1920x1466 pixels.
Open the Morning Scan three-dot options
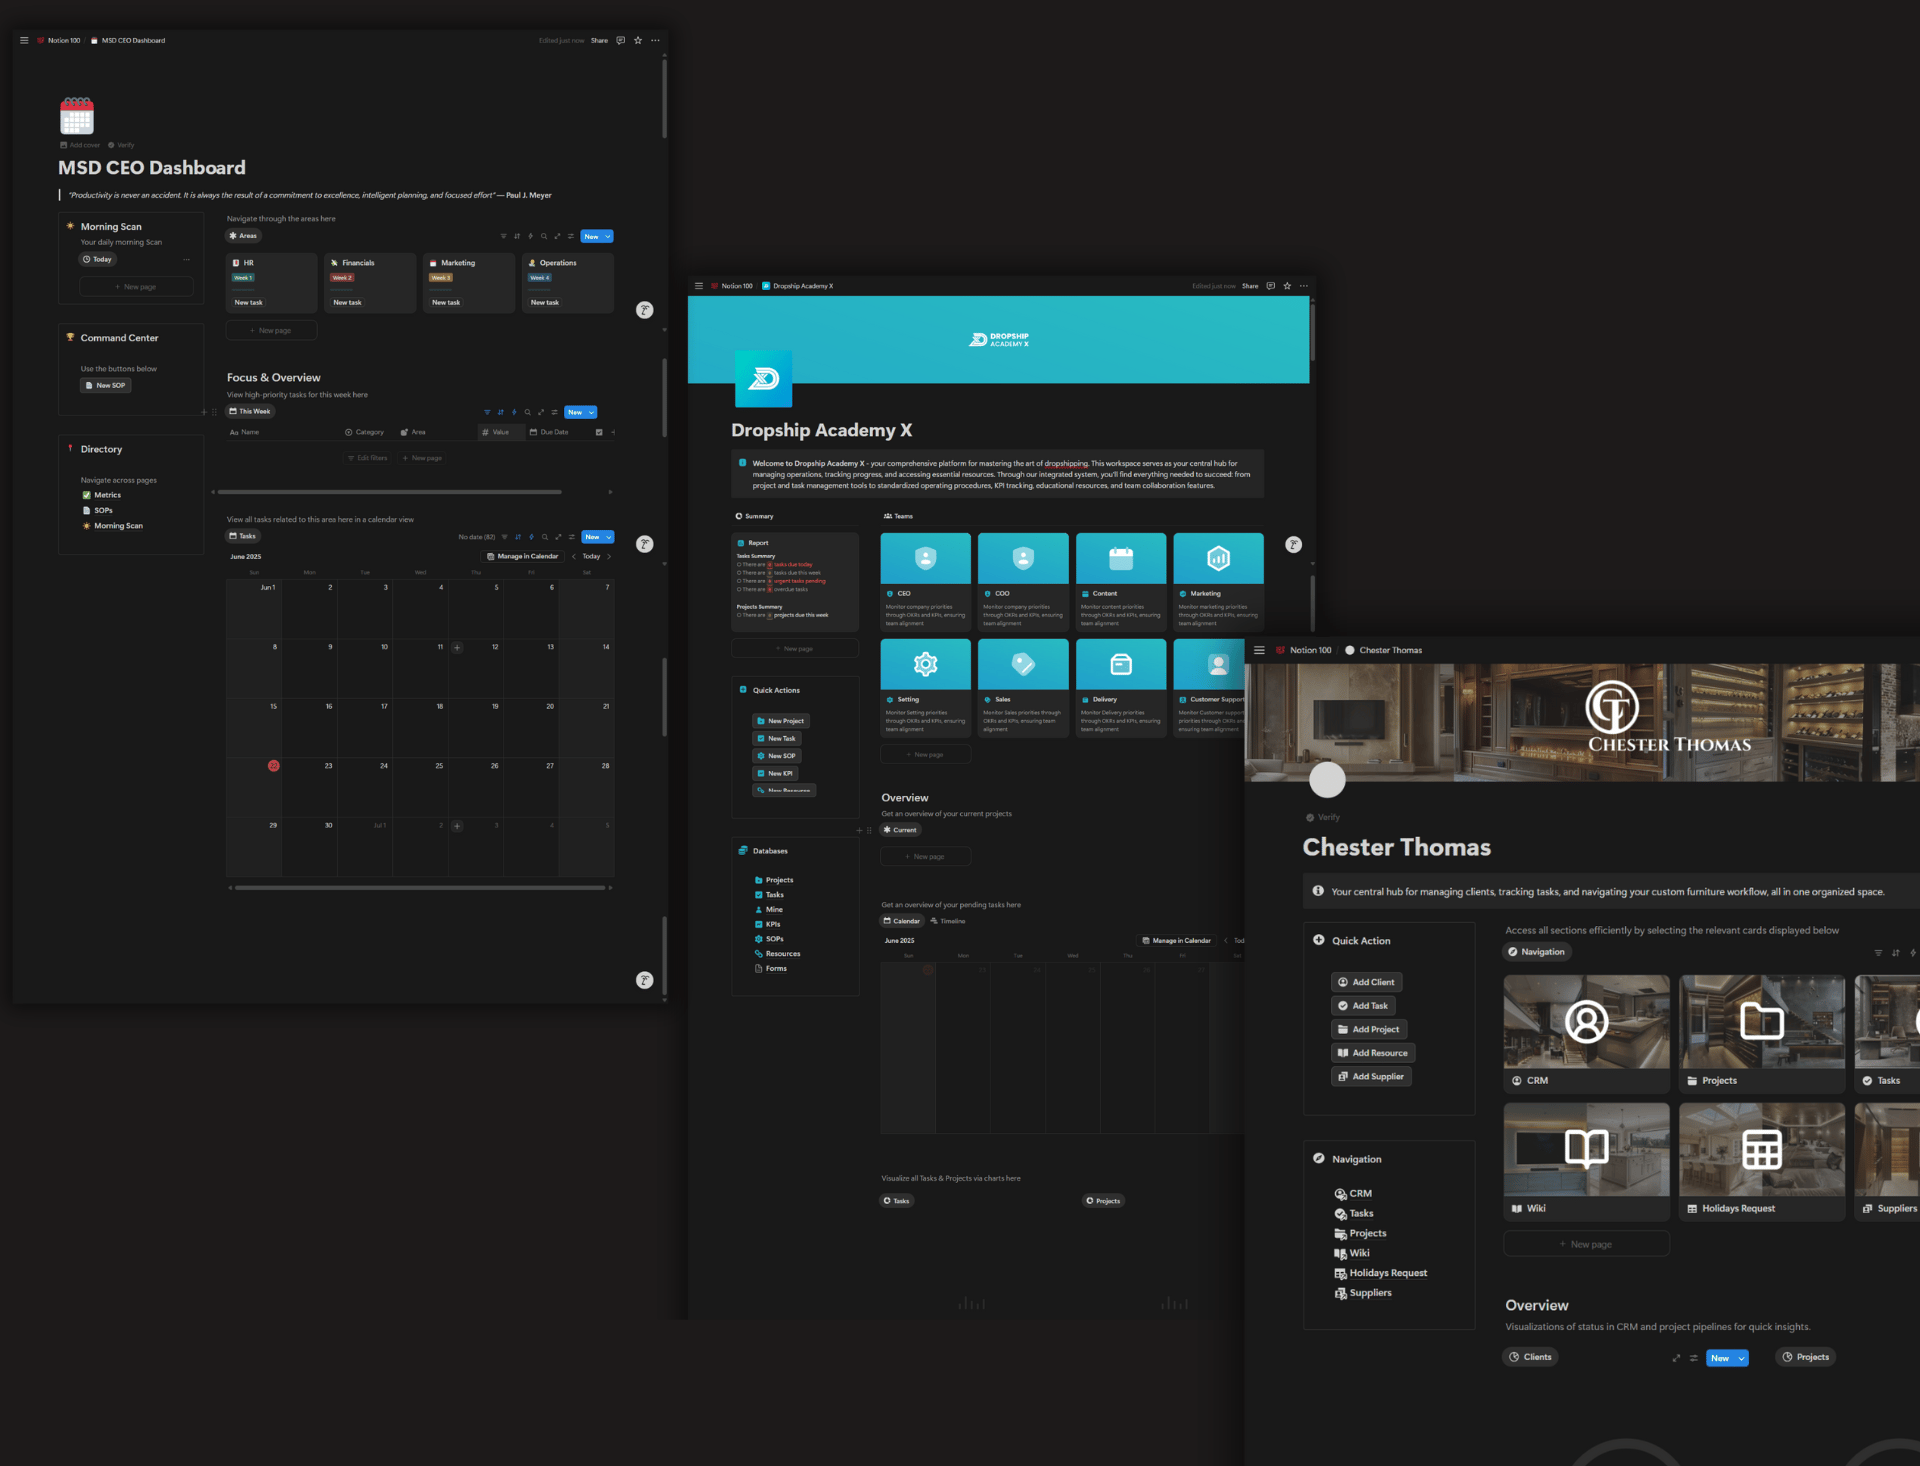point(186,260)
